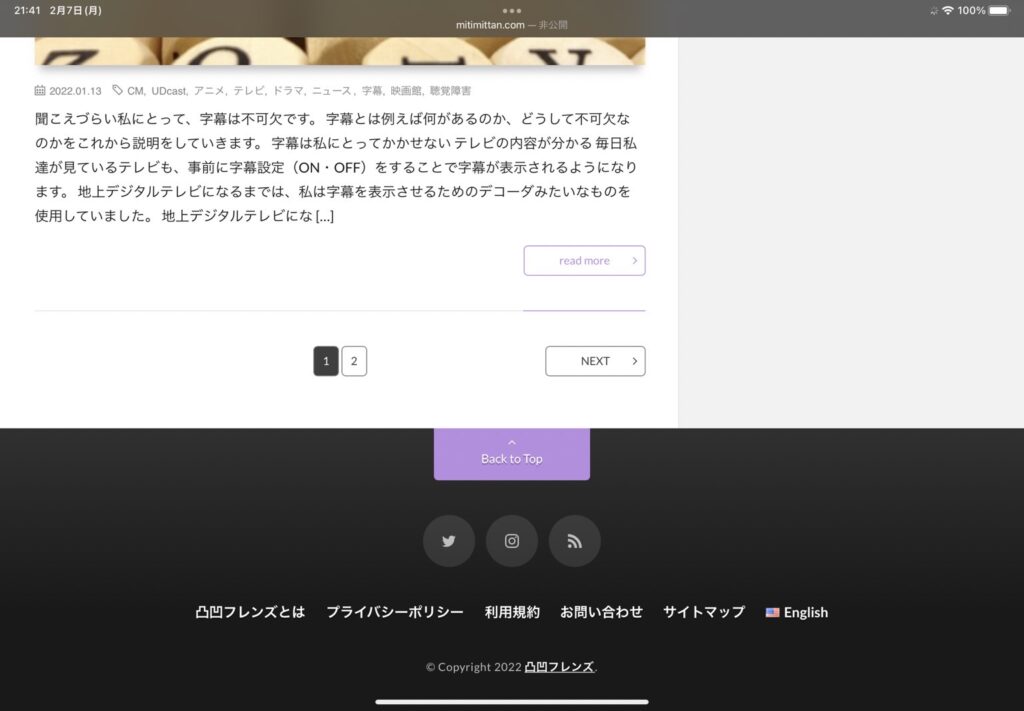This screenshot has height=711, width=1024.
Task: Open the UDcast tag link
Action: (x=168, y=91)
